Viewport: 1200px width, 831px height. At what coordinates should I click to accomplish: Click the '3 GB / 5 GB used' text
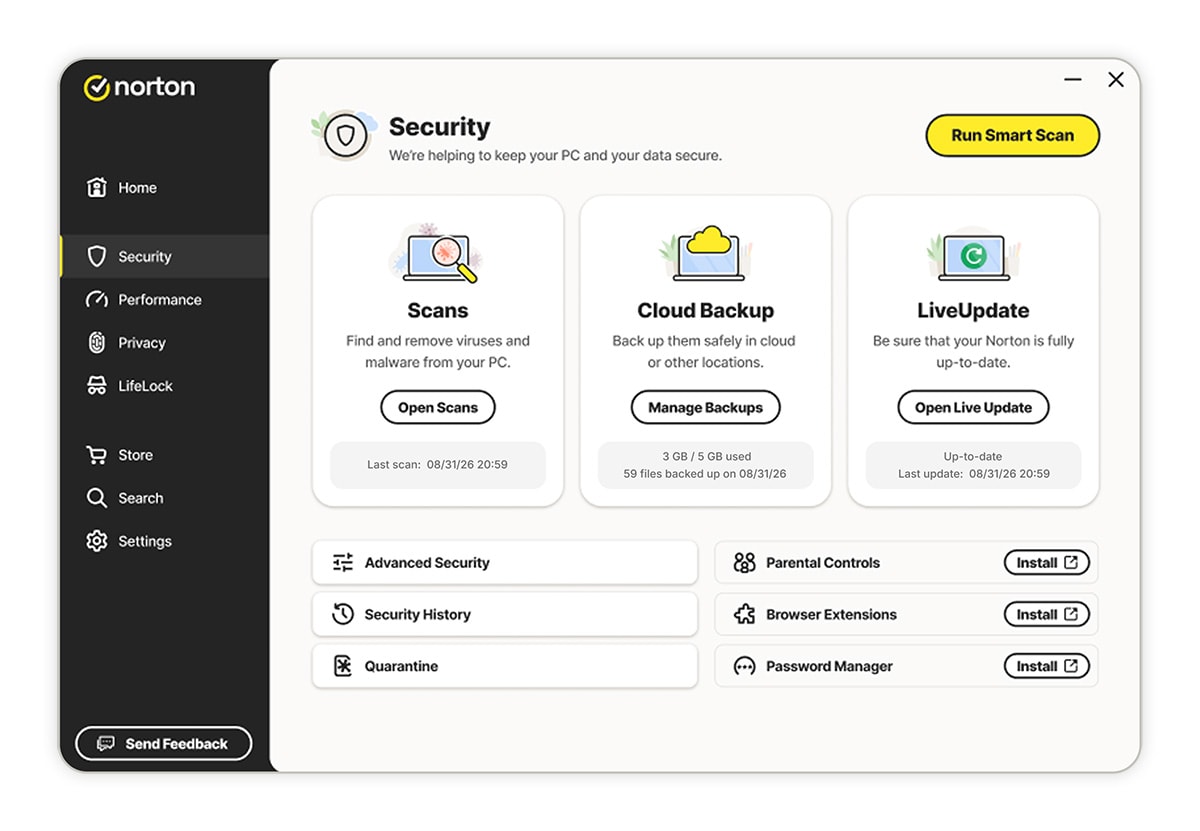706,456
